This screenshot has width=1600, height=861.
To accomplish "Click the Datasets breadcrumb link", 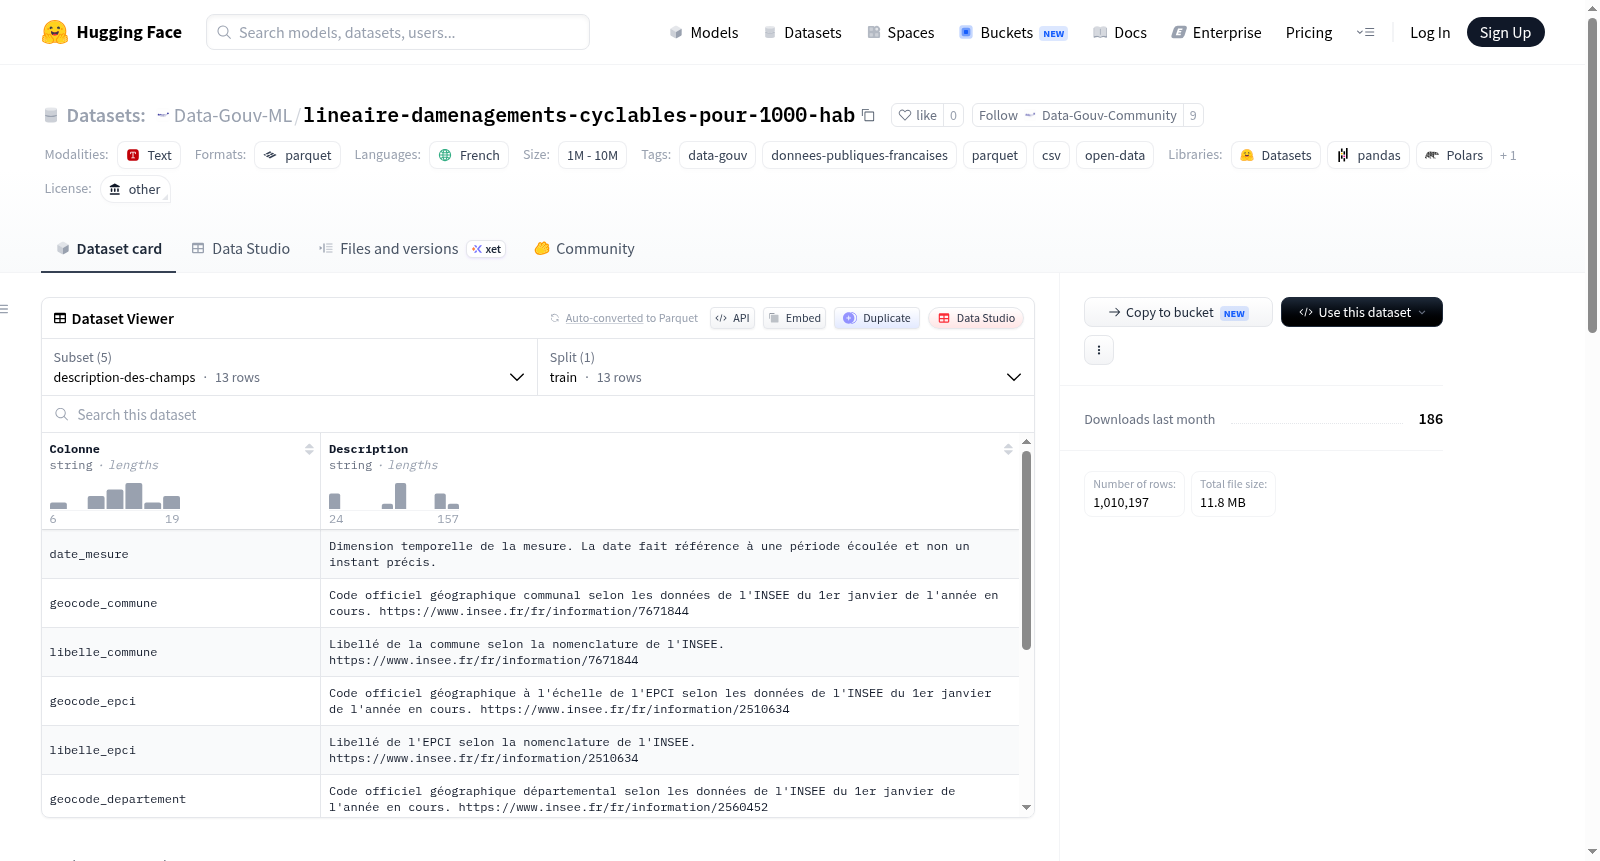I will 106,115.
